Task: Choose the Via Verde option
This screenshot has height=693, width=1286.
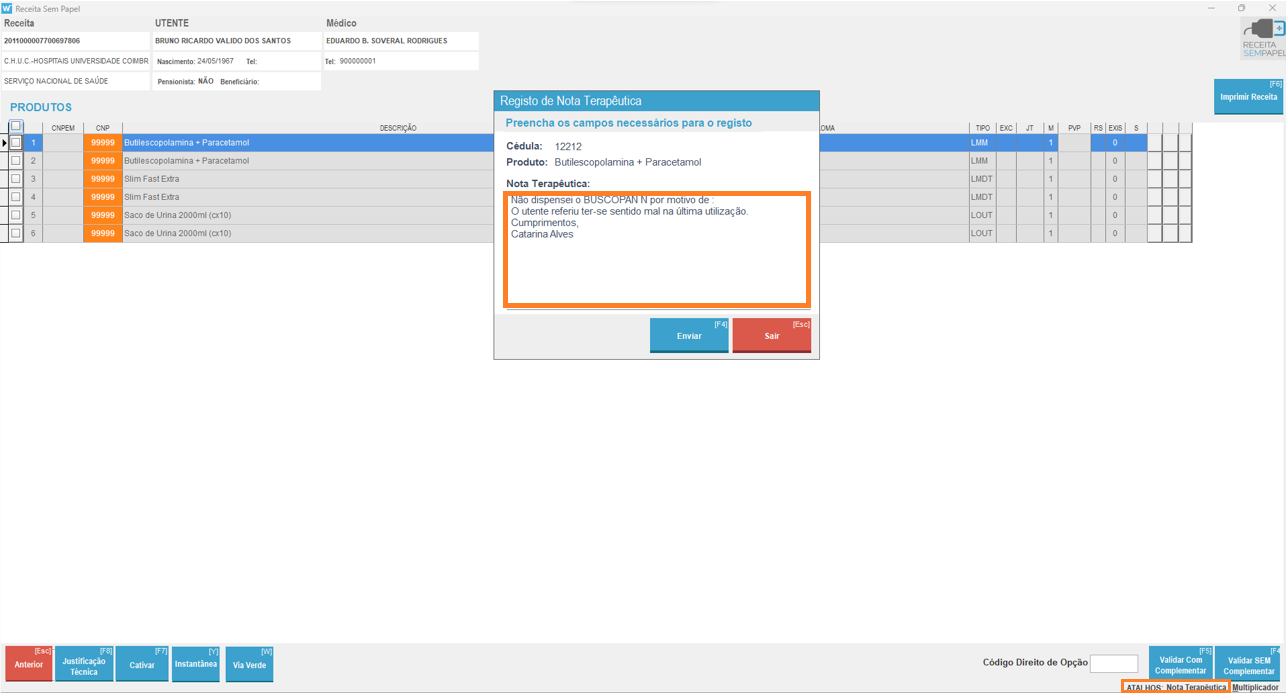Action: pyautogui.click(x=249, y=665)
